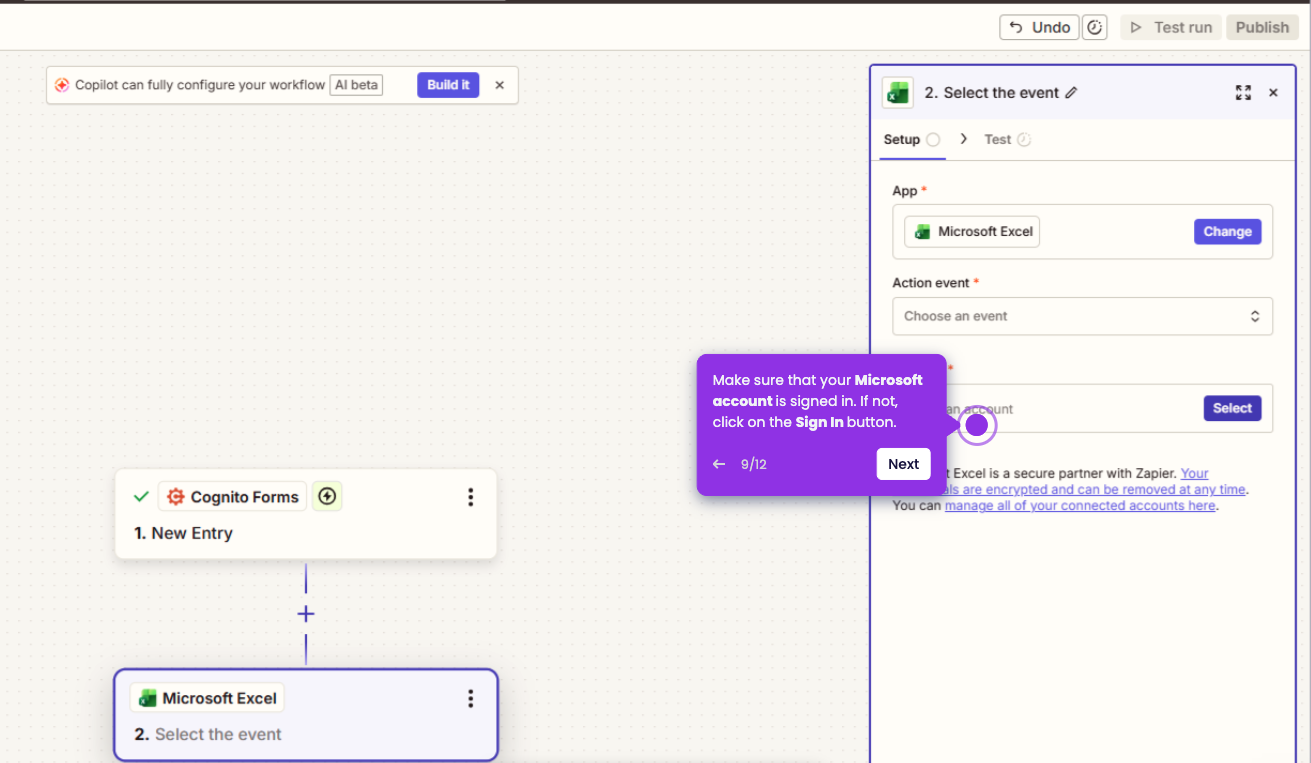Click the Microsoft Excel chip on step 2
Image resolution: width=1311 pixels, height=763 pixels.
[x=208, y=698]
